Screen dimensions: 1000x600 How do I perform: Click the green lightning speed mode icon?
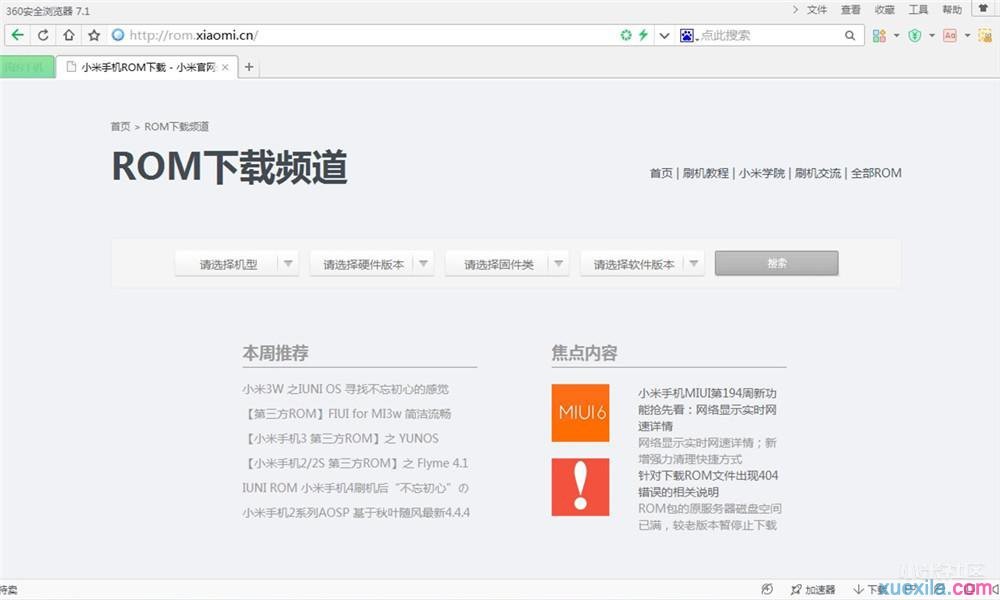pyautogui.click(x=643, y=35)
